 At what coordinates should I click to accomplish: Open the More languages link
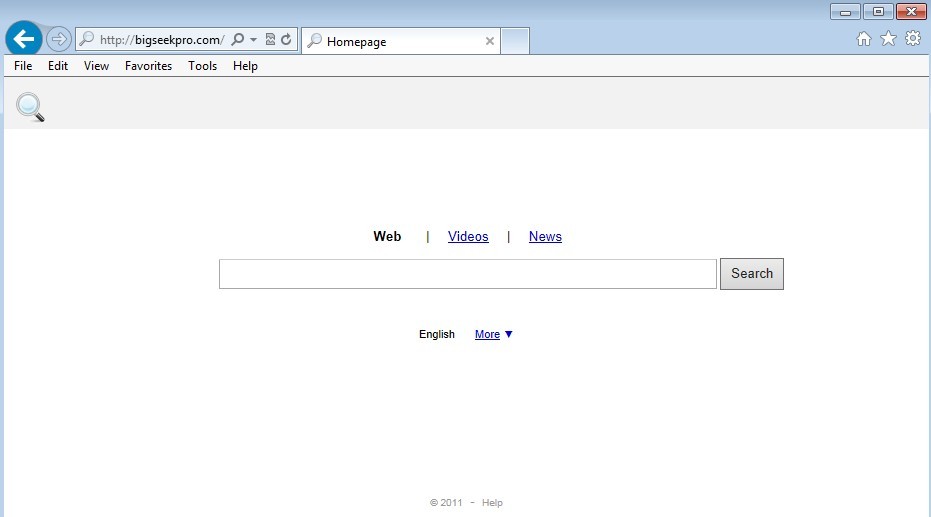tap(487, 334)
